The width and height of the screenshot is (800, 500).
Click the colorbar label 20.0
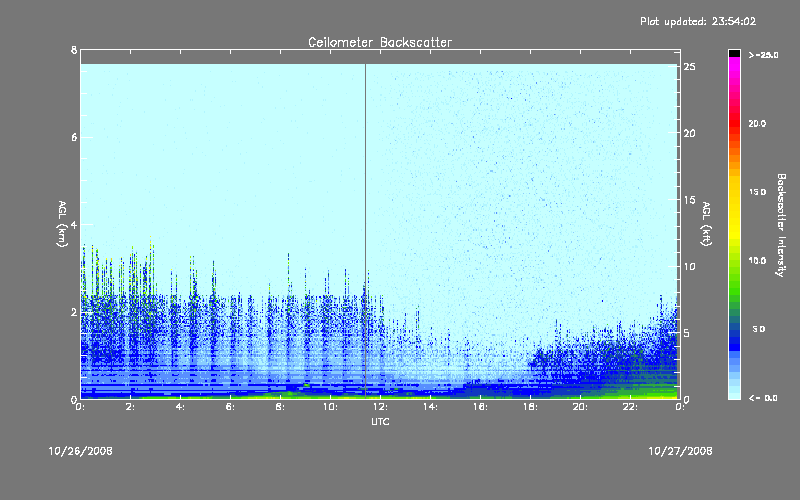coord(757,123)
